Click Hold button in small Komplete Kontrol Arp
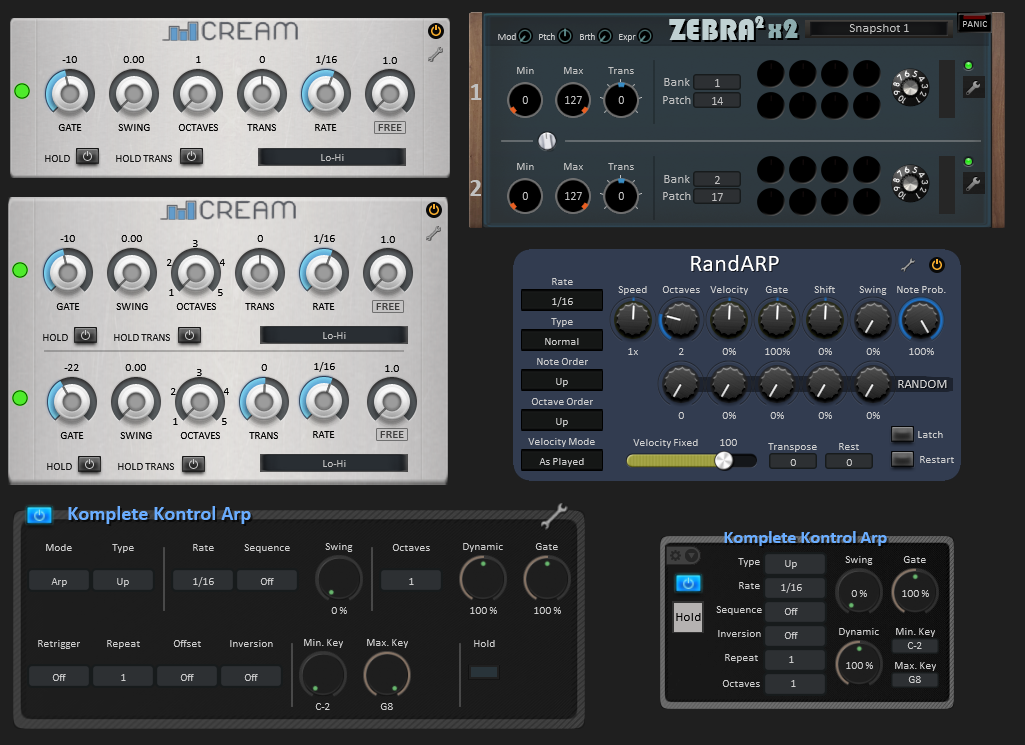The height and width of the screenshot is (745, 1025). (688, 617)
